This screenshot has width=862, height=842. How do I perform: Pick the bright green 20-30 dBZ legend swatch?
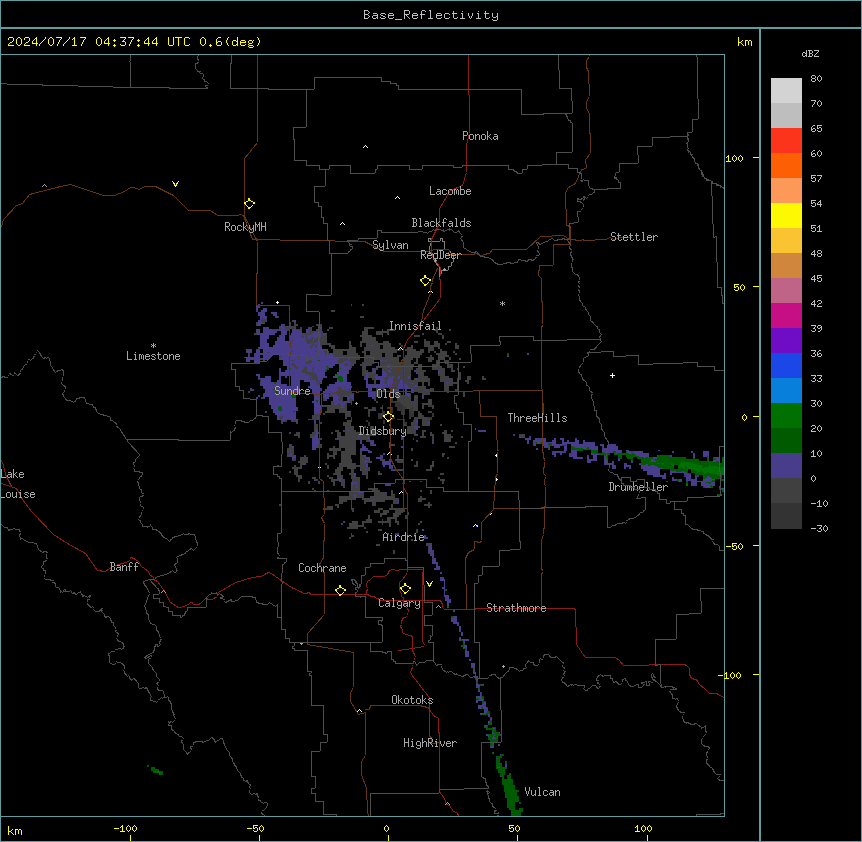[x=786, y=416]
